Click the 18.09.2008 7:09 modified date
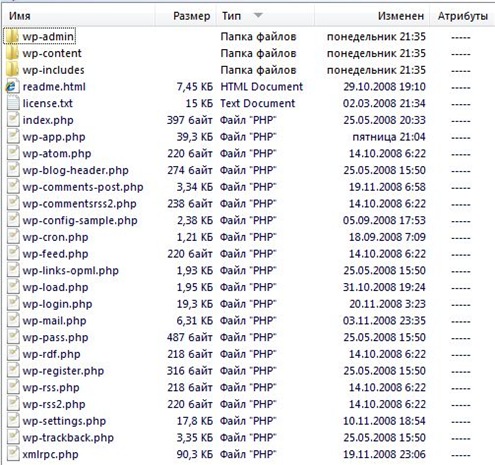 [x=387, y=237]
